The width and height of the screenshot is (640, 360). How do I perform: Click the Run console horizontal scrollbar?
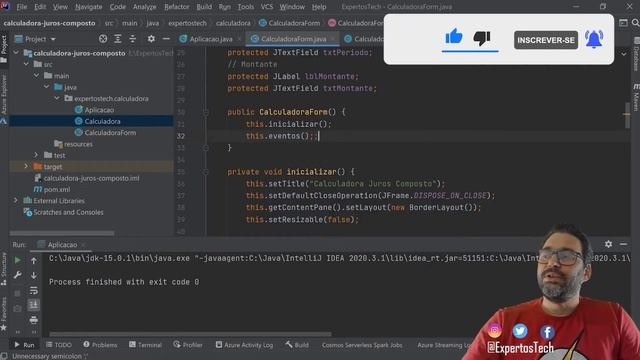tap(190, 335)
